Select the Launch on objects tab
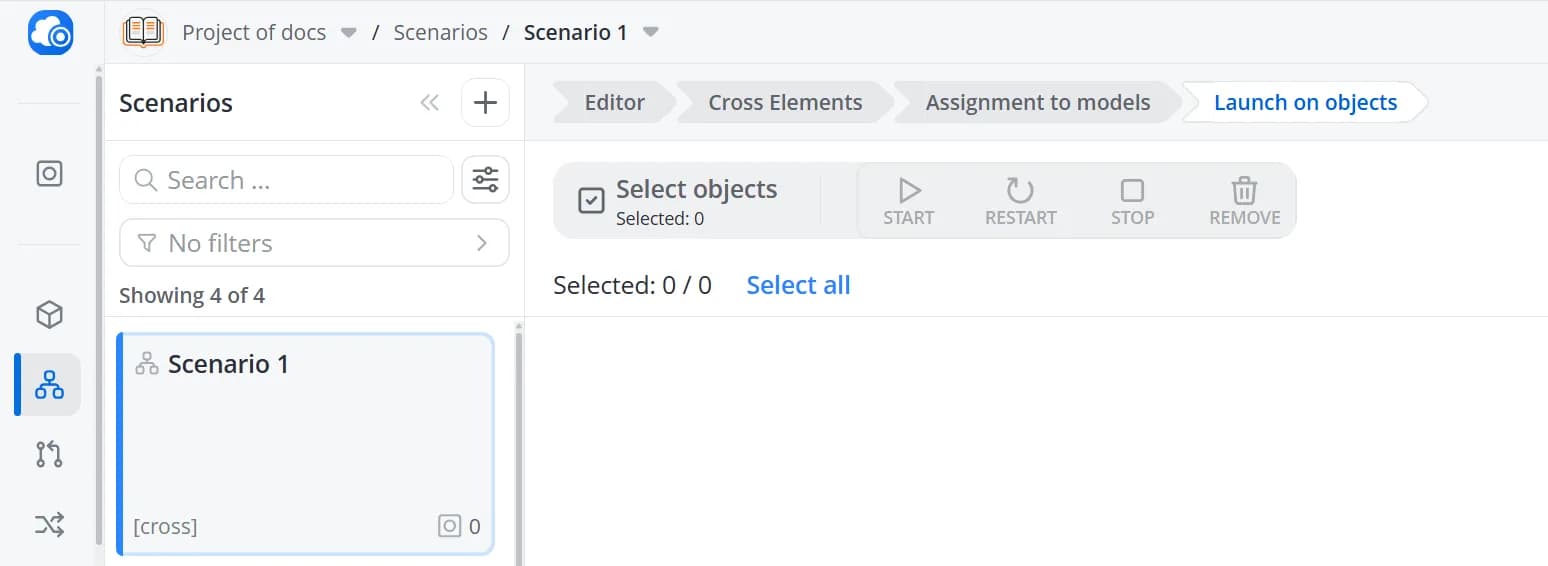Viewport: 1548px width, 566px height. pyautogui.click(x=1305, y=102)
